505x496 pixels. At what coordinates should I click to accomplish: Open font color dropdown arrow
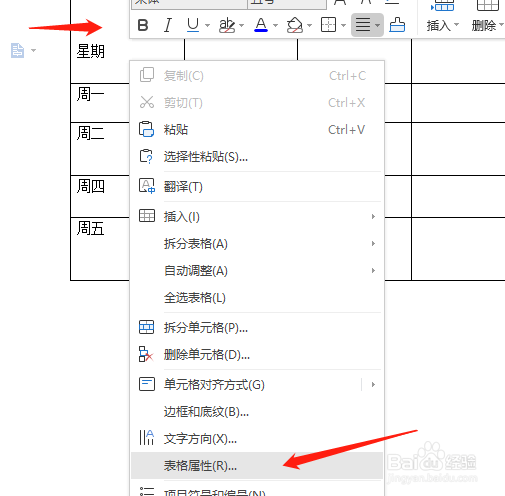click(x=275, y=25)
